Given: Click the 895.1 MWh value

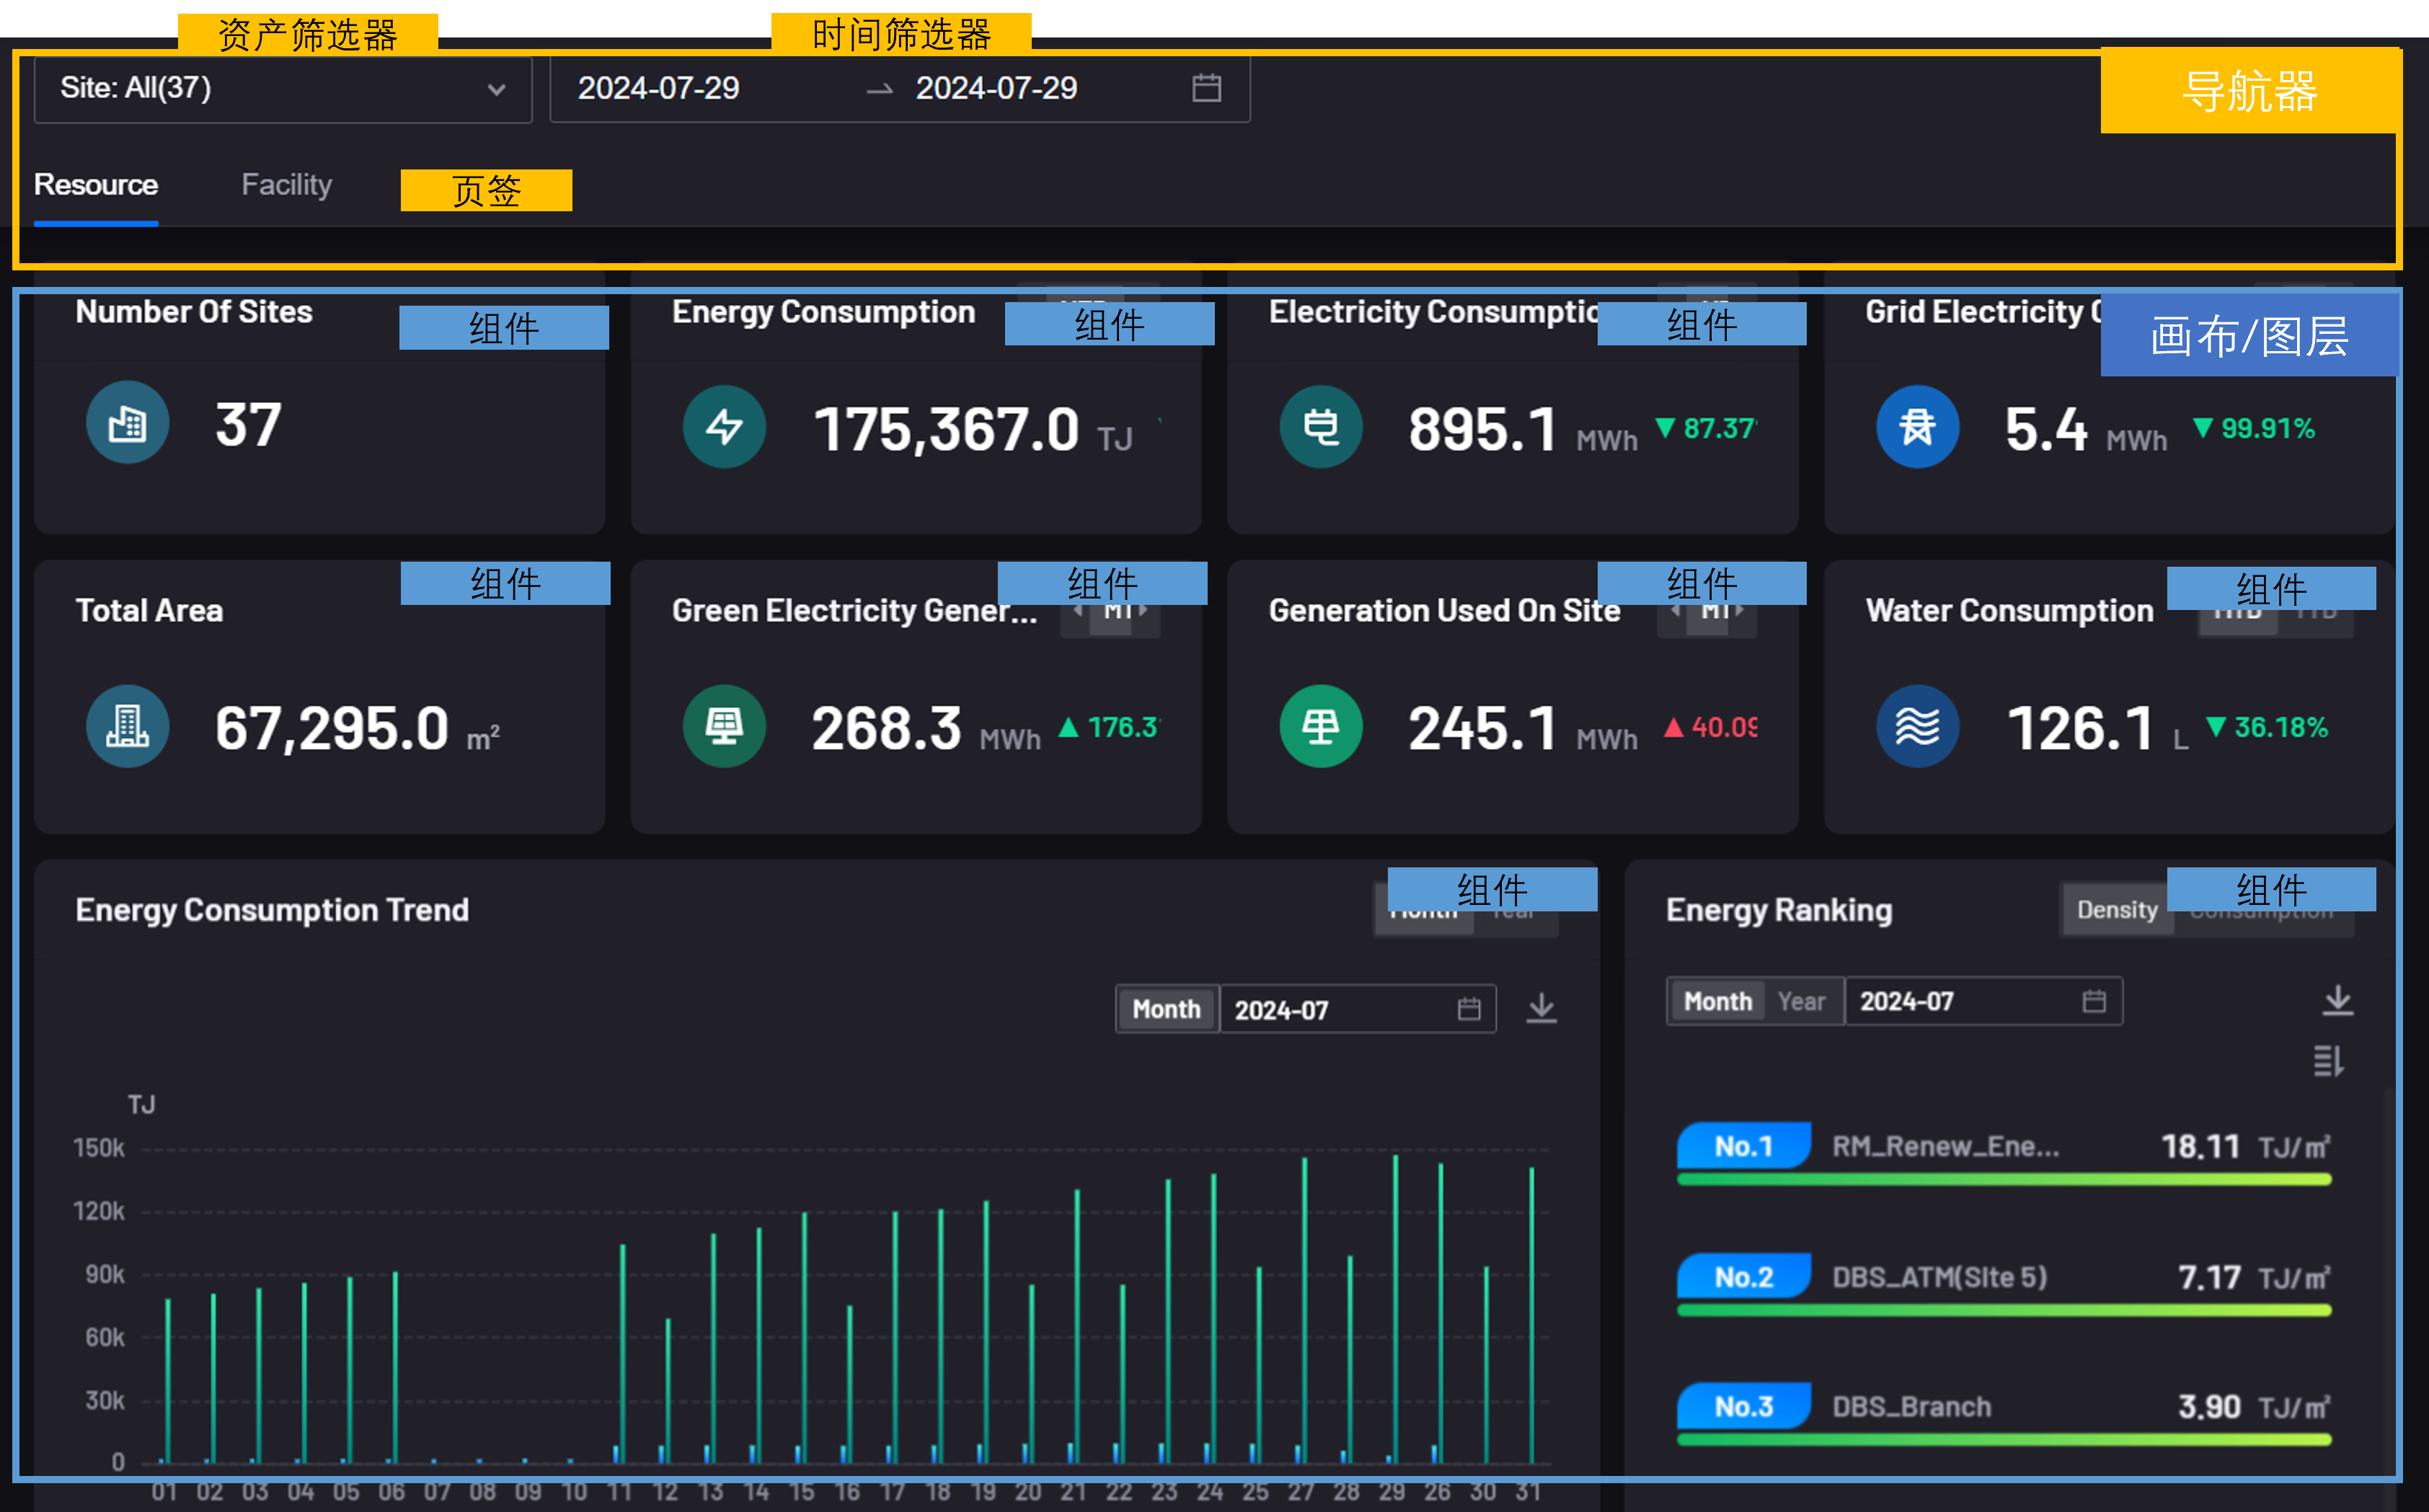Looking at the screenshot, I should tap(1523, 430).
